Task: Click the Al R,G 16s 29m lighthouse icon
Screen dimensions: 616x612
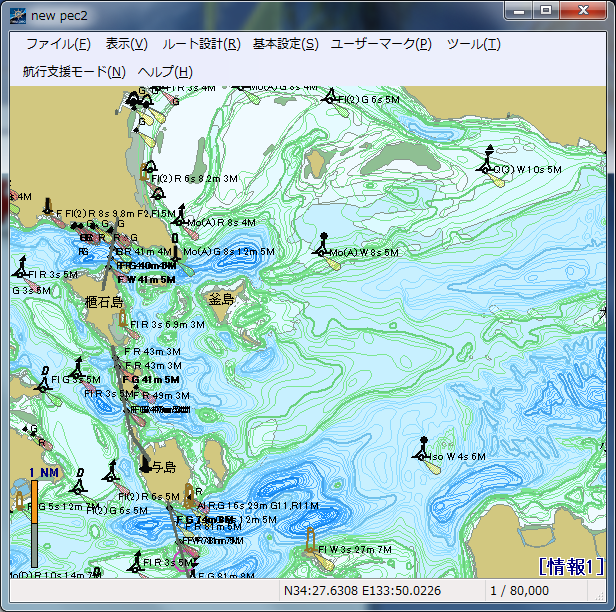Action: point(189,496)
